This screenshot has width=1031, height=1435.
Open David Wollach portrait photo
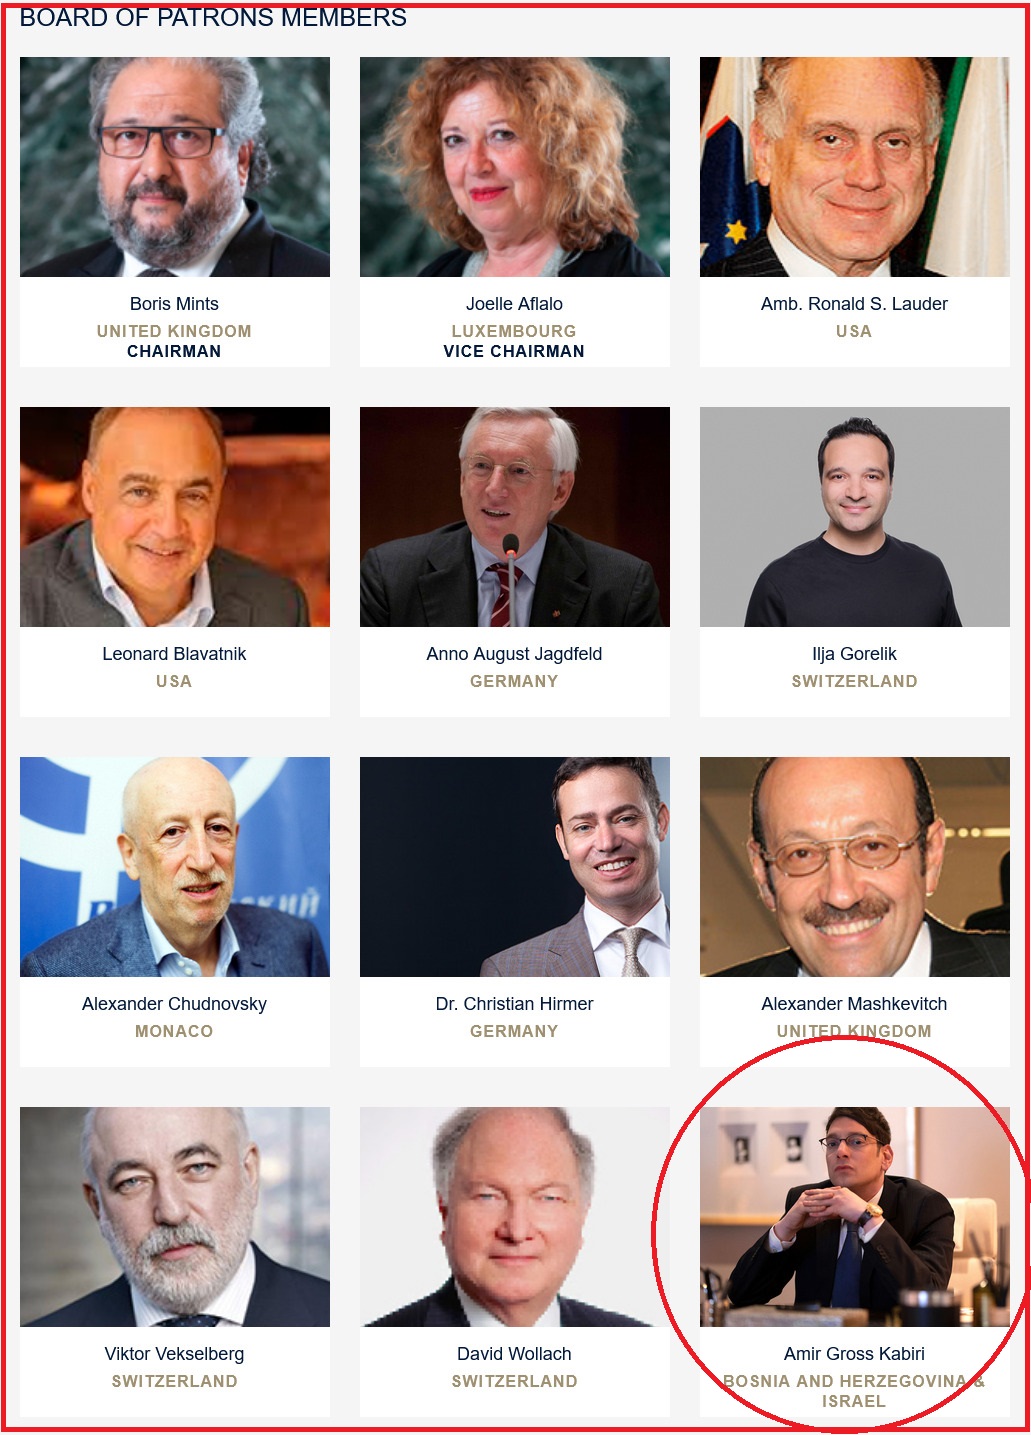tap(515, 1217)
